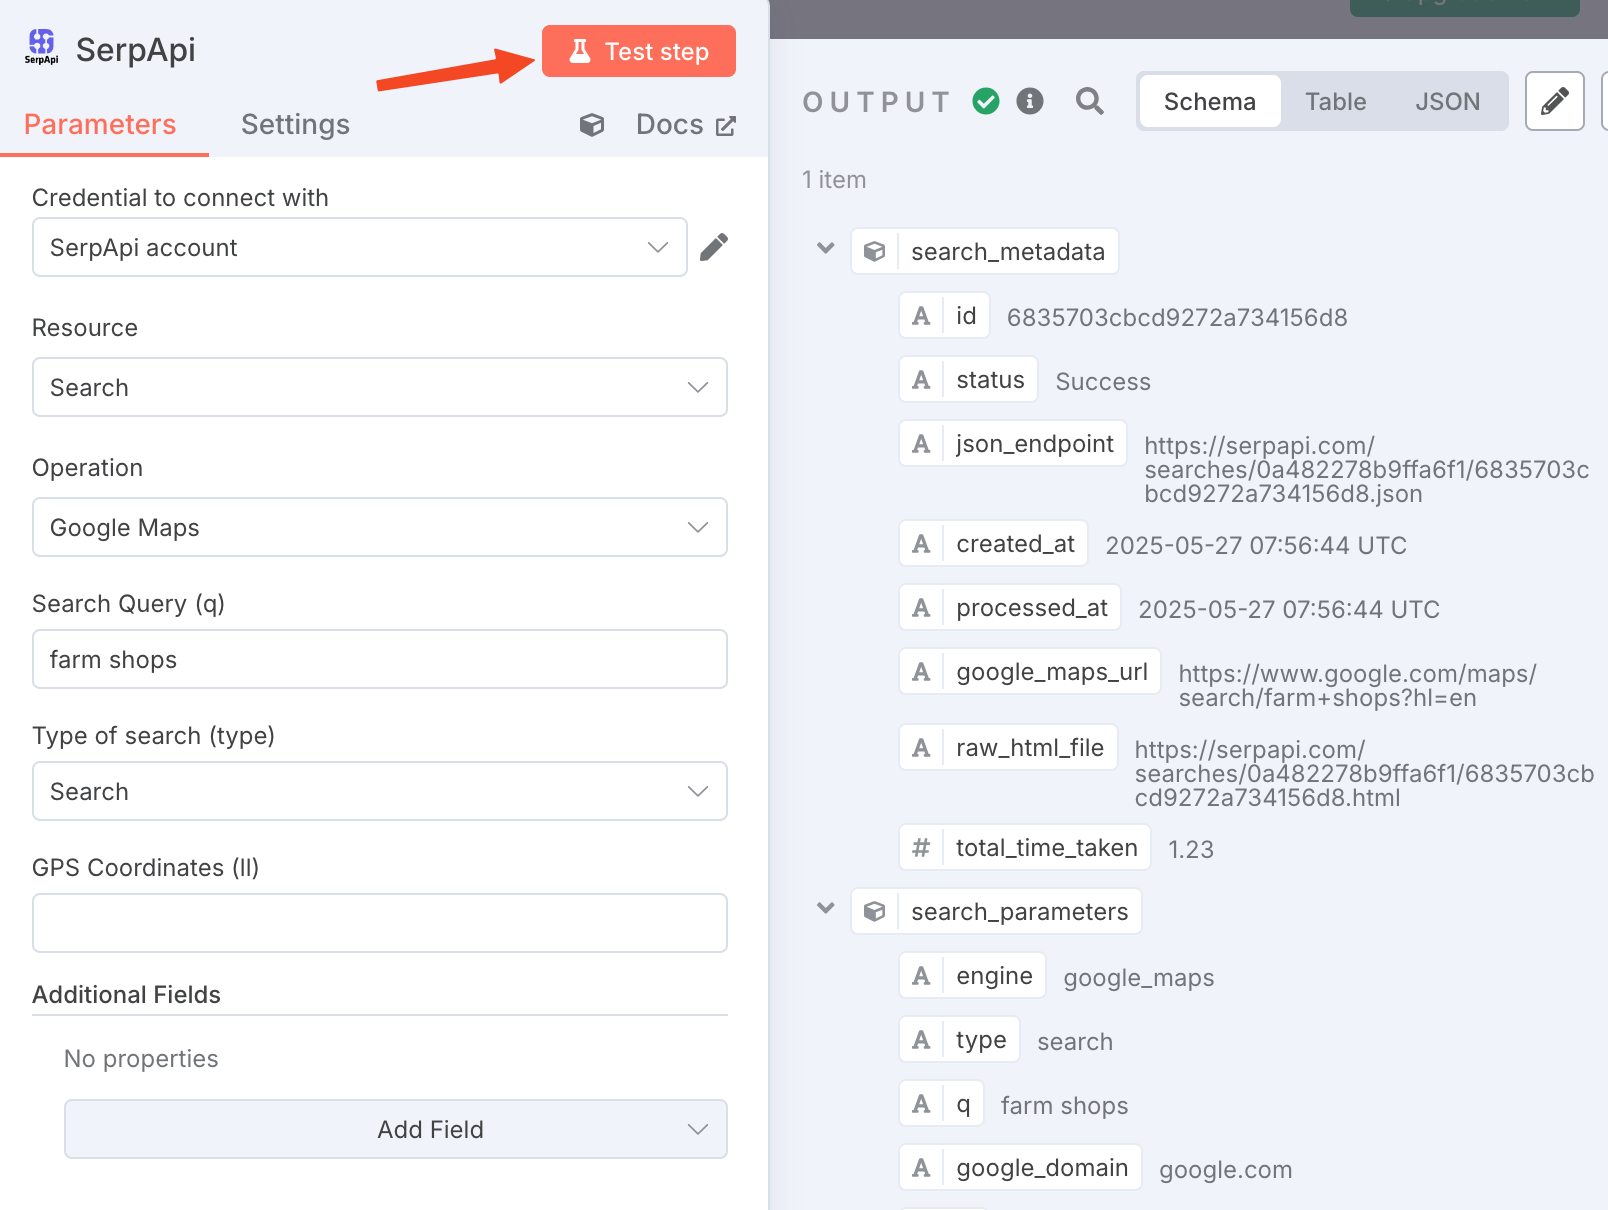
Task: Click the cube icon beside search_metadata
Action: coord(874,251)
